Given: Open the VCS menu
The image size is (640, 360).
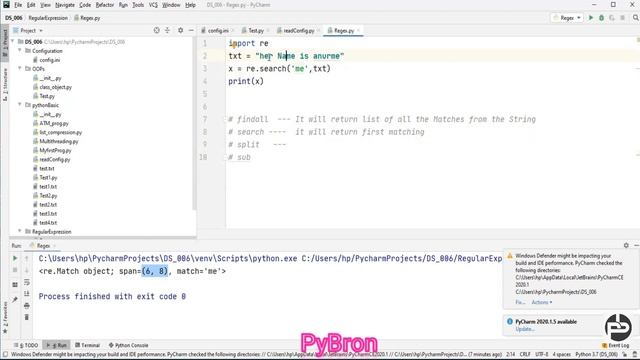Looking at the screenshot, I should [153, 5].
